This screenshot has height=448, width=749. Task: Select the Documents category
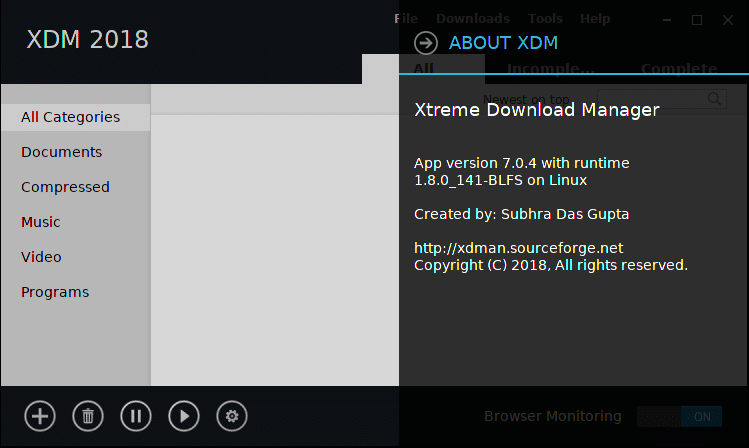tap(62, 152)
